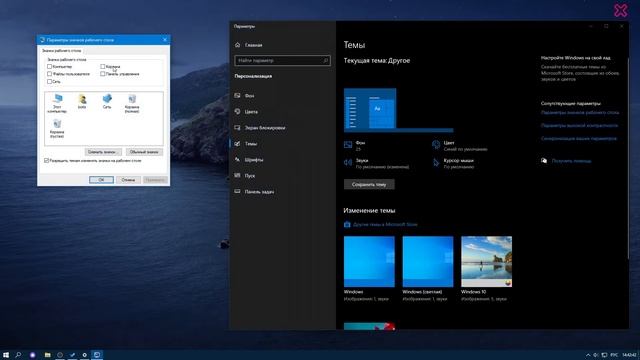Click the taskbar clock
This screenshot has height=360, width=640.
[x=630, y=355]
